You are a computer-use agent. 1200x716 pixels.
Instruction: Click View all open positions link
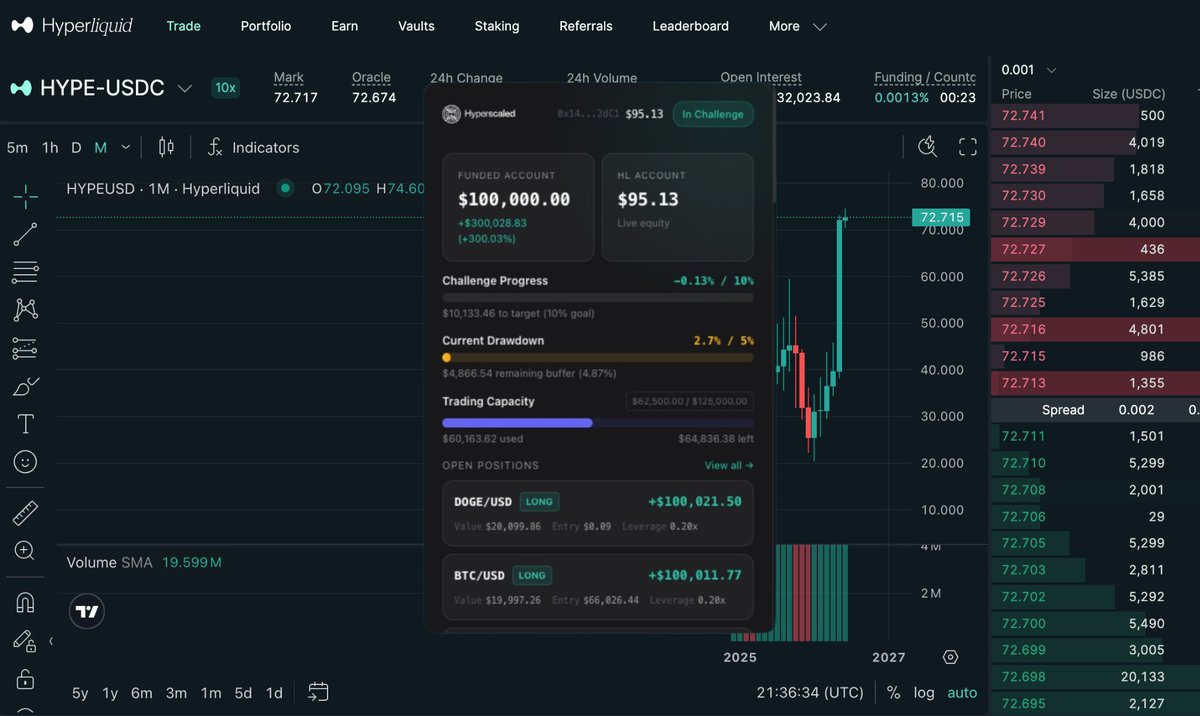pyautogui.click(x=729, y=465)
